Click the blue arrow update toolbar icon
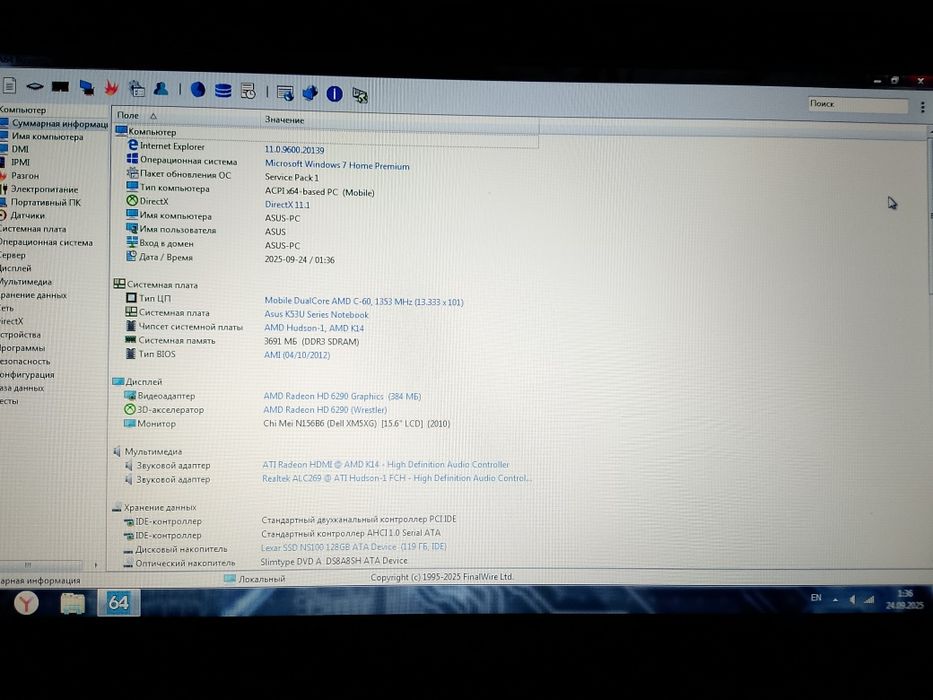Viewport: 933px width, 700px height. (x=310, y=93)
